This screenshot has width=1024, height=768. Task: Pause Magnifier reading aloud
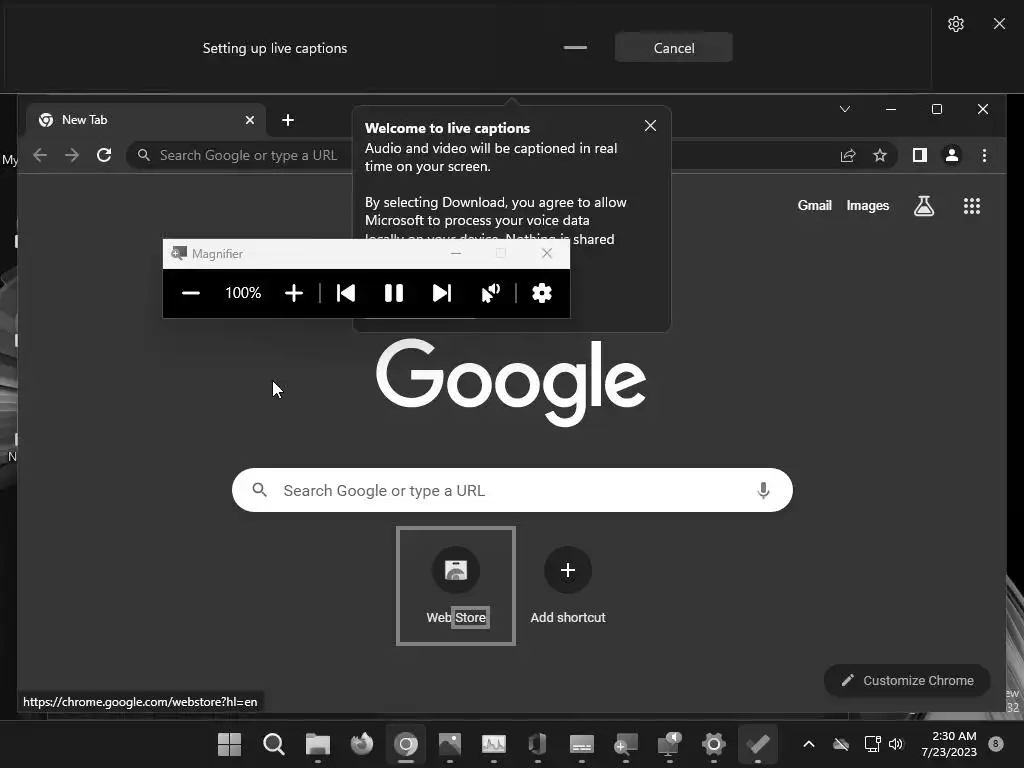pyautogui.click(x=394, y=293)
